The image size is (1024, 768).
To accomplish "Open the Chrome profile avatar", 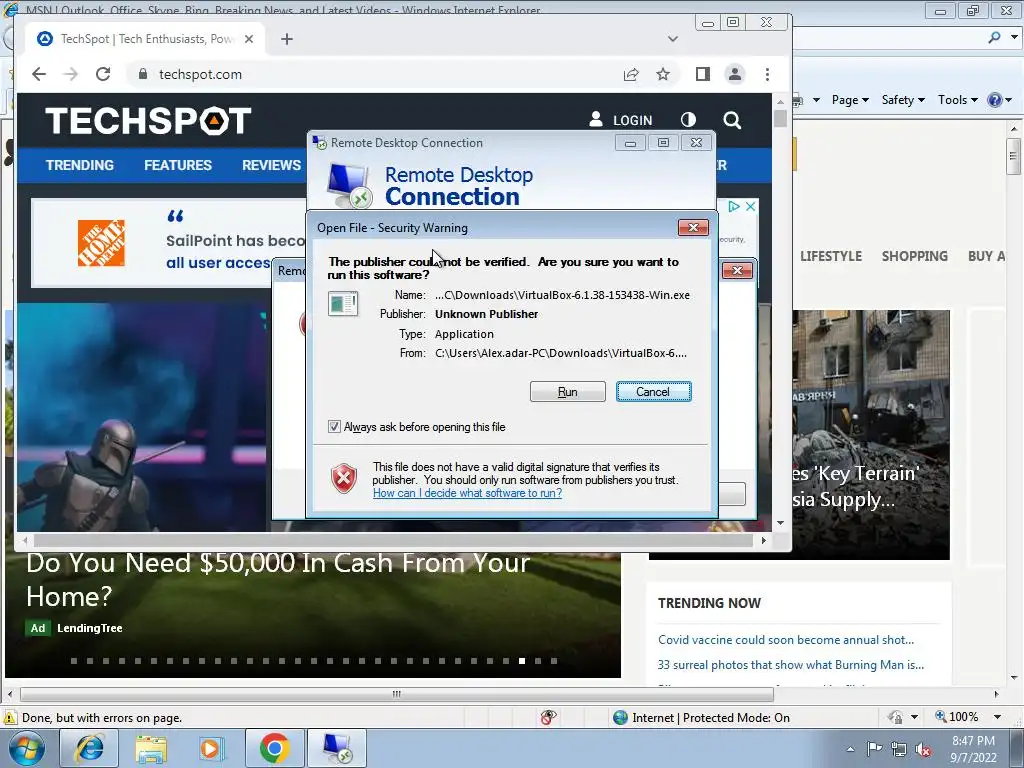I will click(735, 74).
